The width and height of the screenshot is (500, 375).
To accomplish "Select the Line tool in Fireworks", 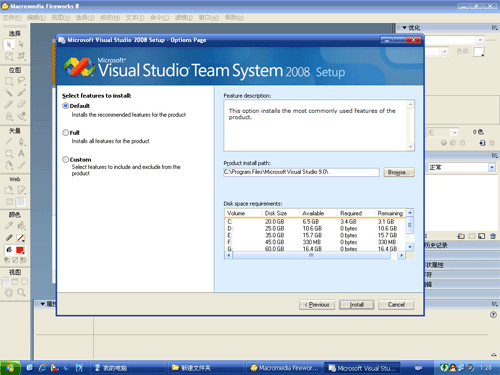I will pos(9,142).
